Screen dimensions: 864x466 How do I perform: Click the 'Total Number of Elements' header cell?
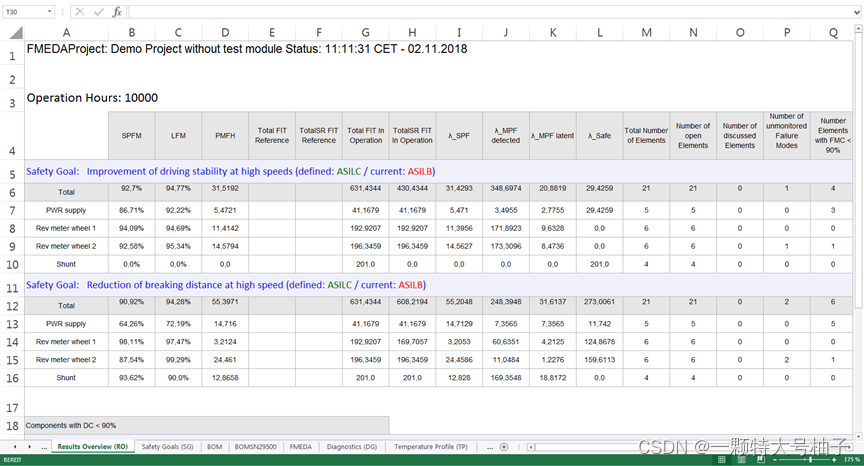(646, 136)
